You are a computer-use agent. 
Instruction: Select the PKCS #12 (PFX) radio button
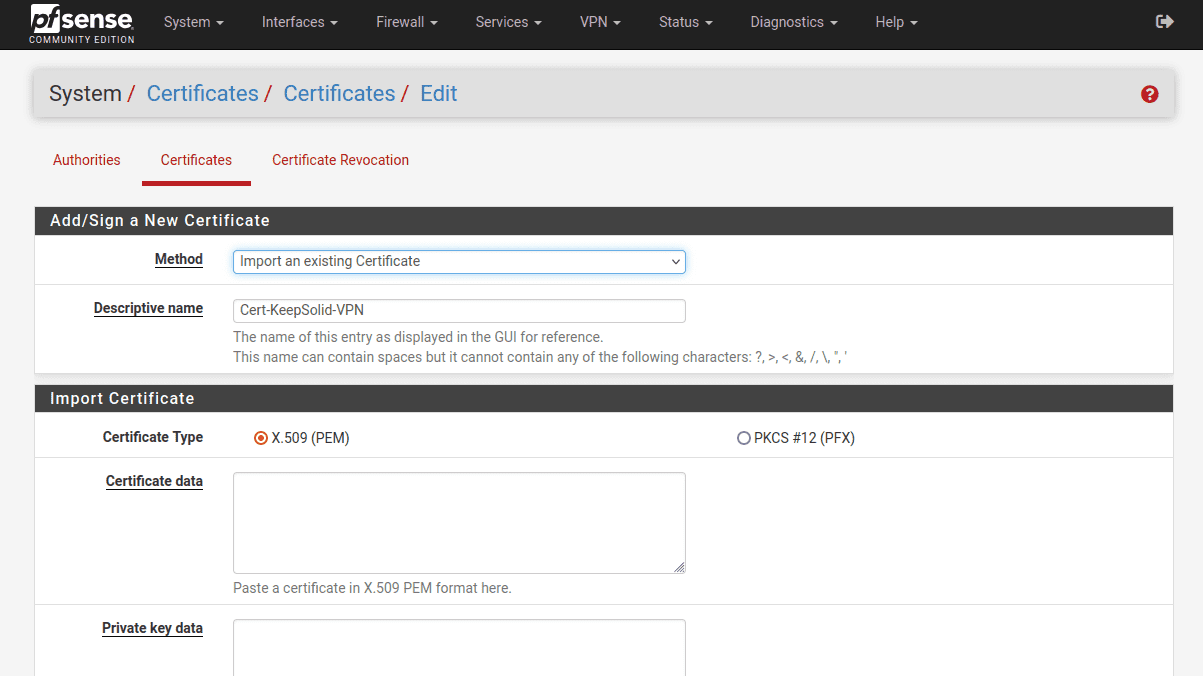tap(743, 438)
